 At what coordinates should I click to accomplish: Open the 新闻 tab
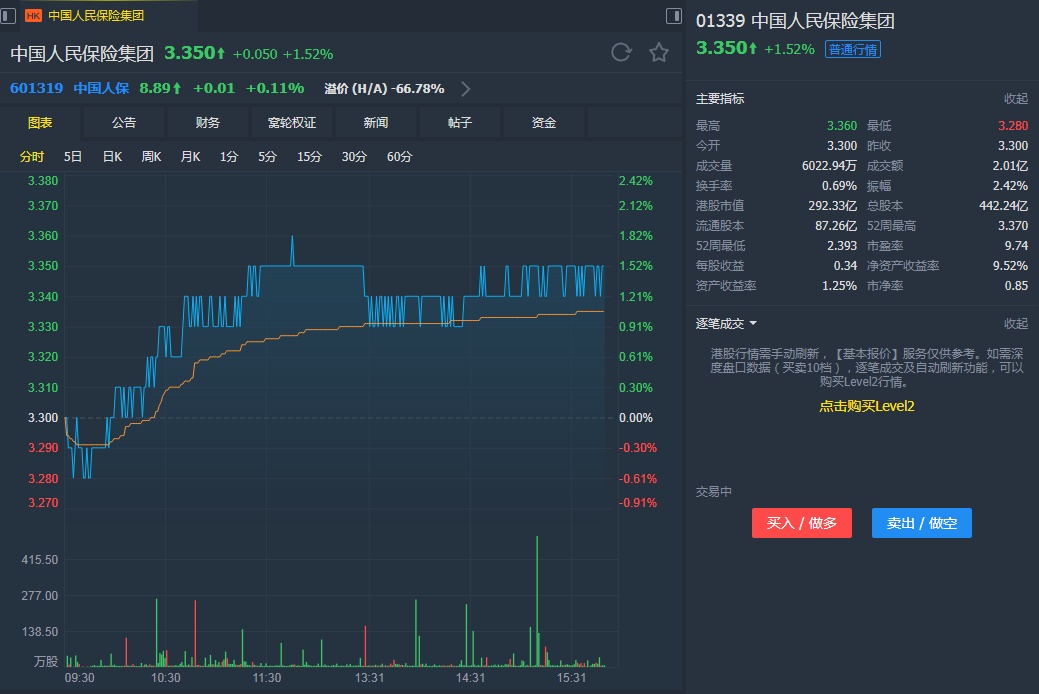376,123
